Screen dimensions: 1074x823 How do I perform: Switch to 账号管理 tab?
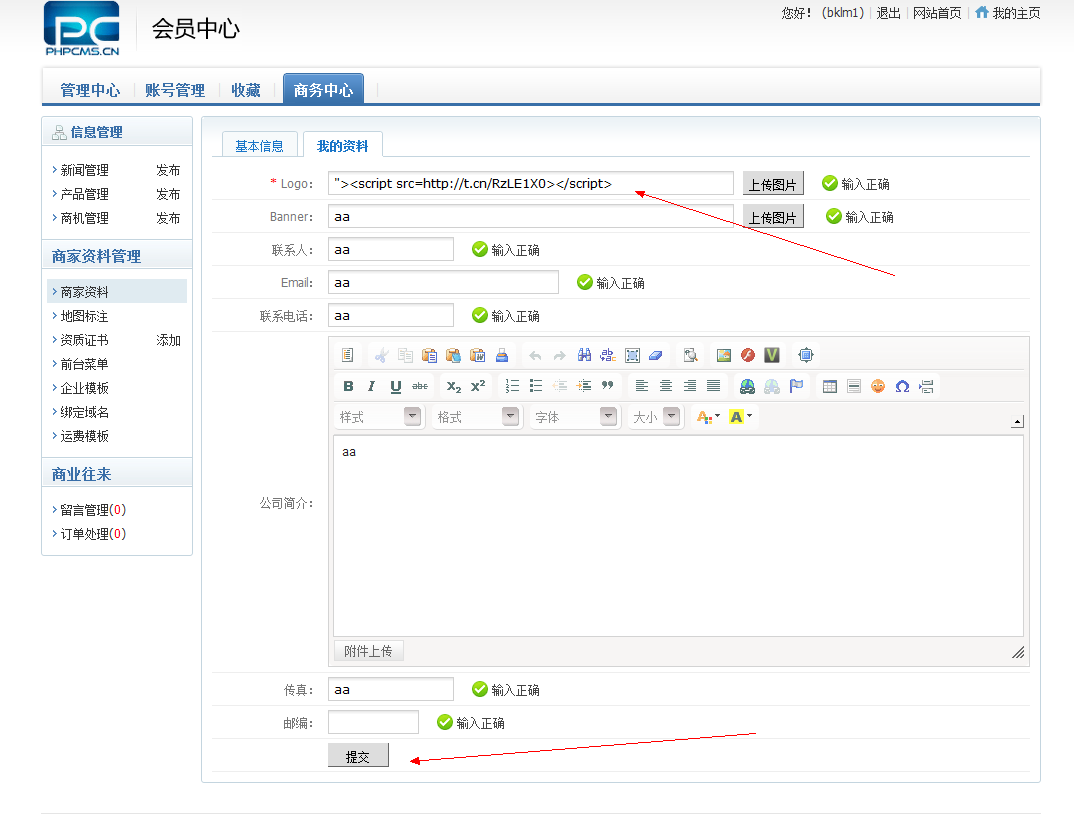[175, 90]
